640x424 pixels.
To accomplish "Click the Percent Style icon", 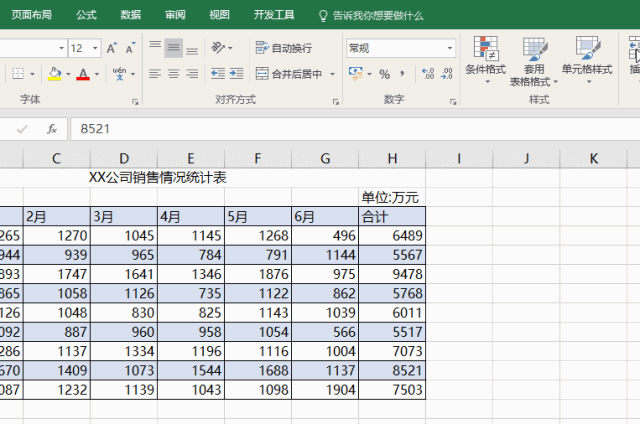I will point(385,74).
